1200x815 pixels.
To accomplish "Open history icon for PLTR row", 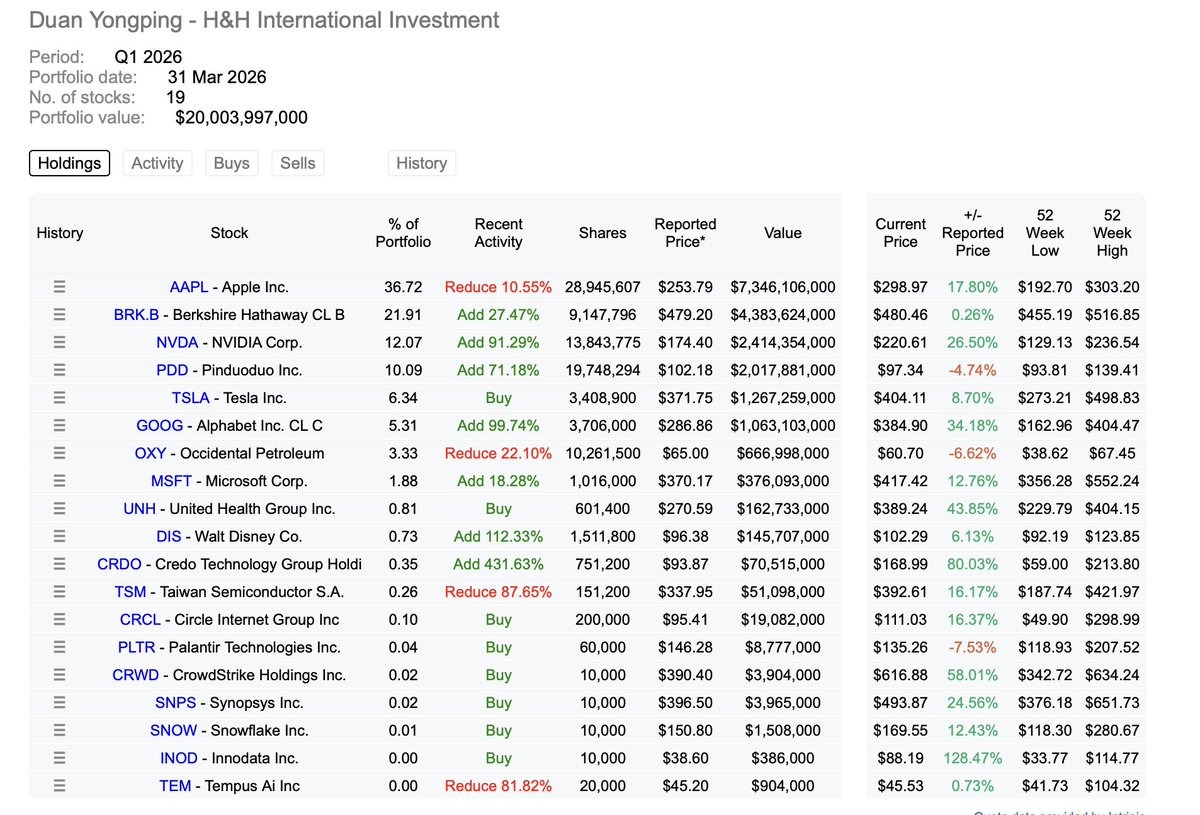I will point(59,647).
